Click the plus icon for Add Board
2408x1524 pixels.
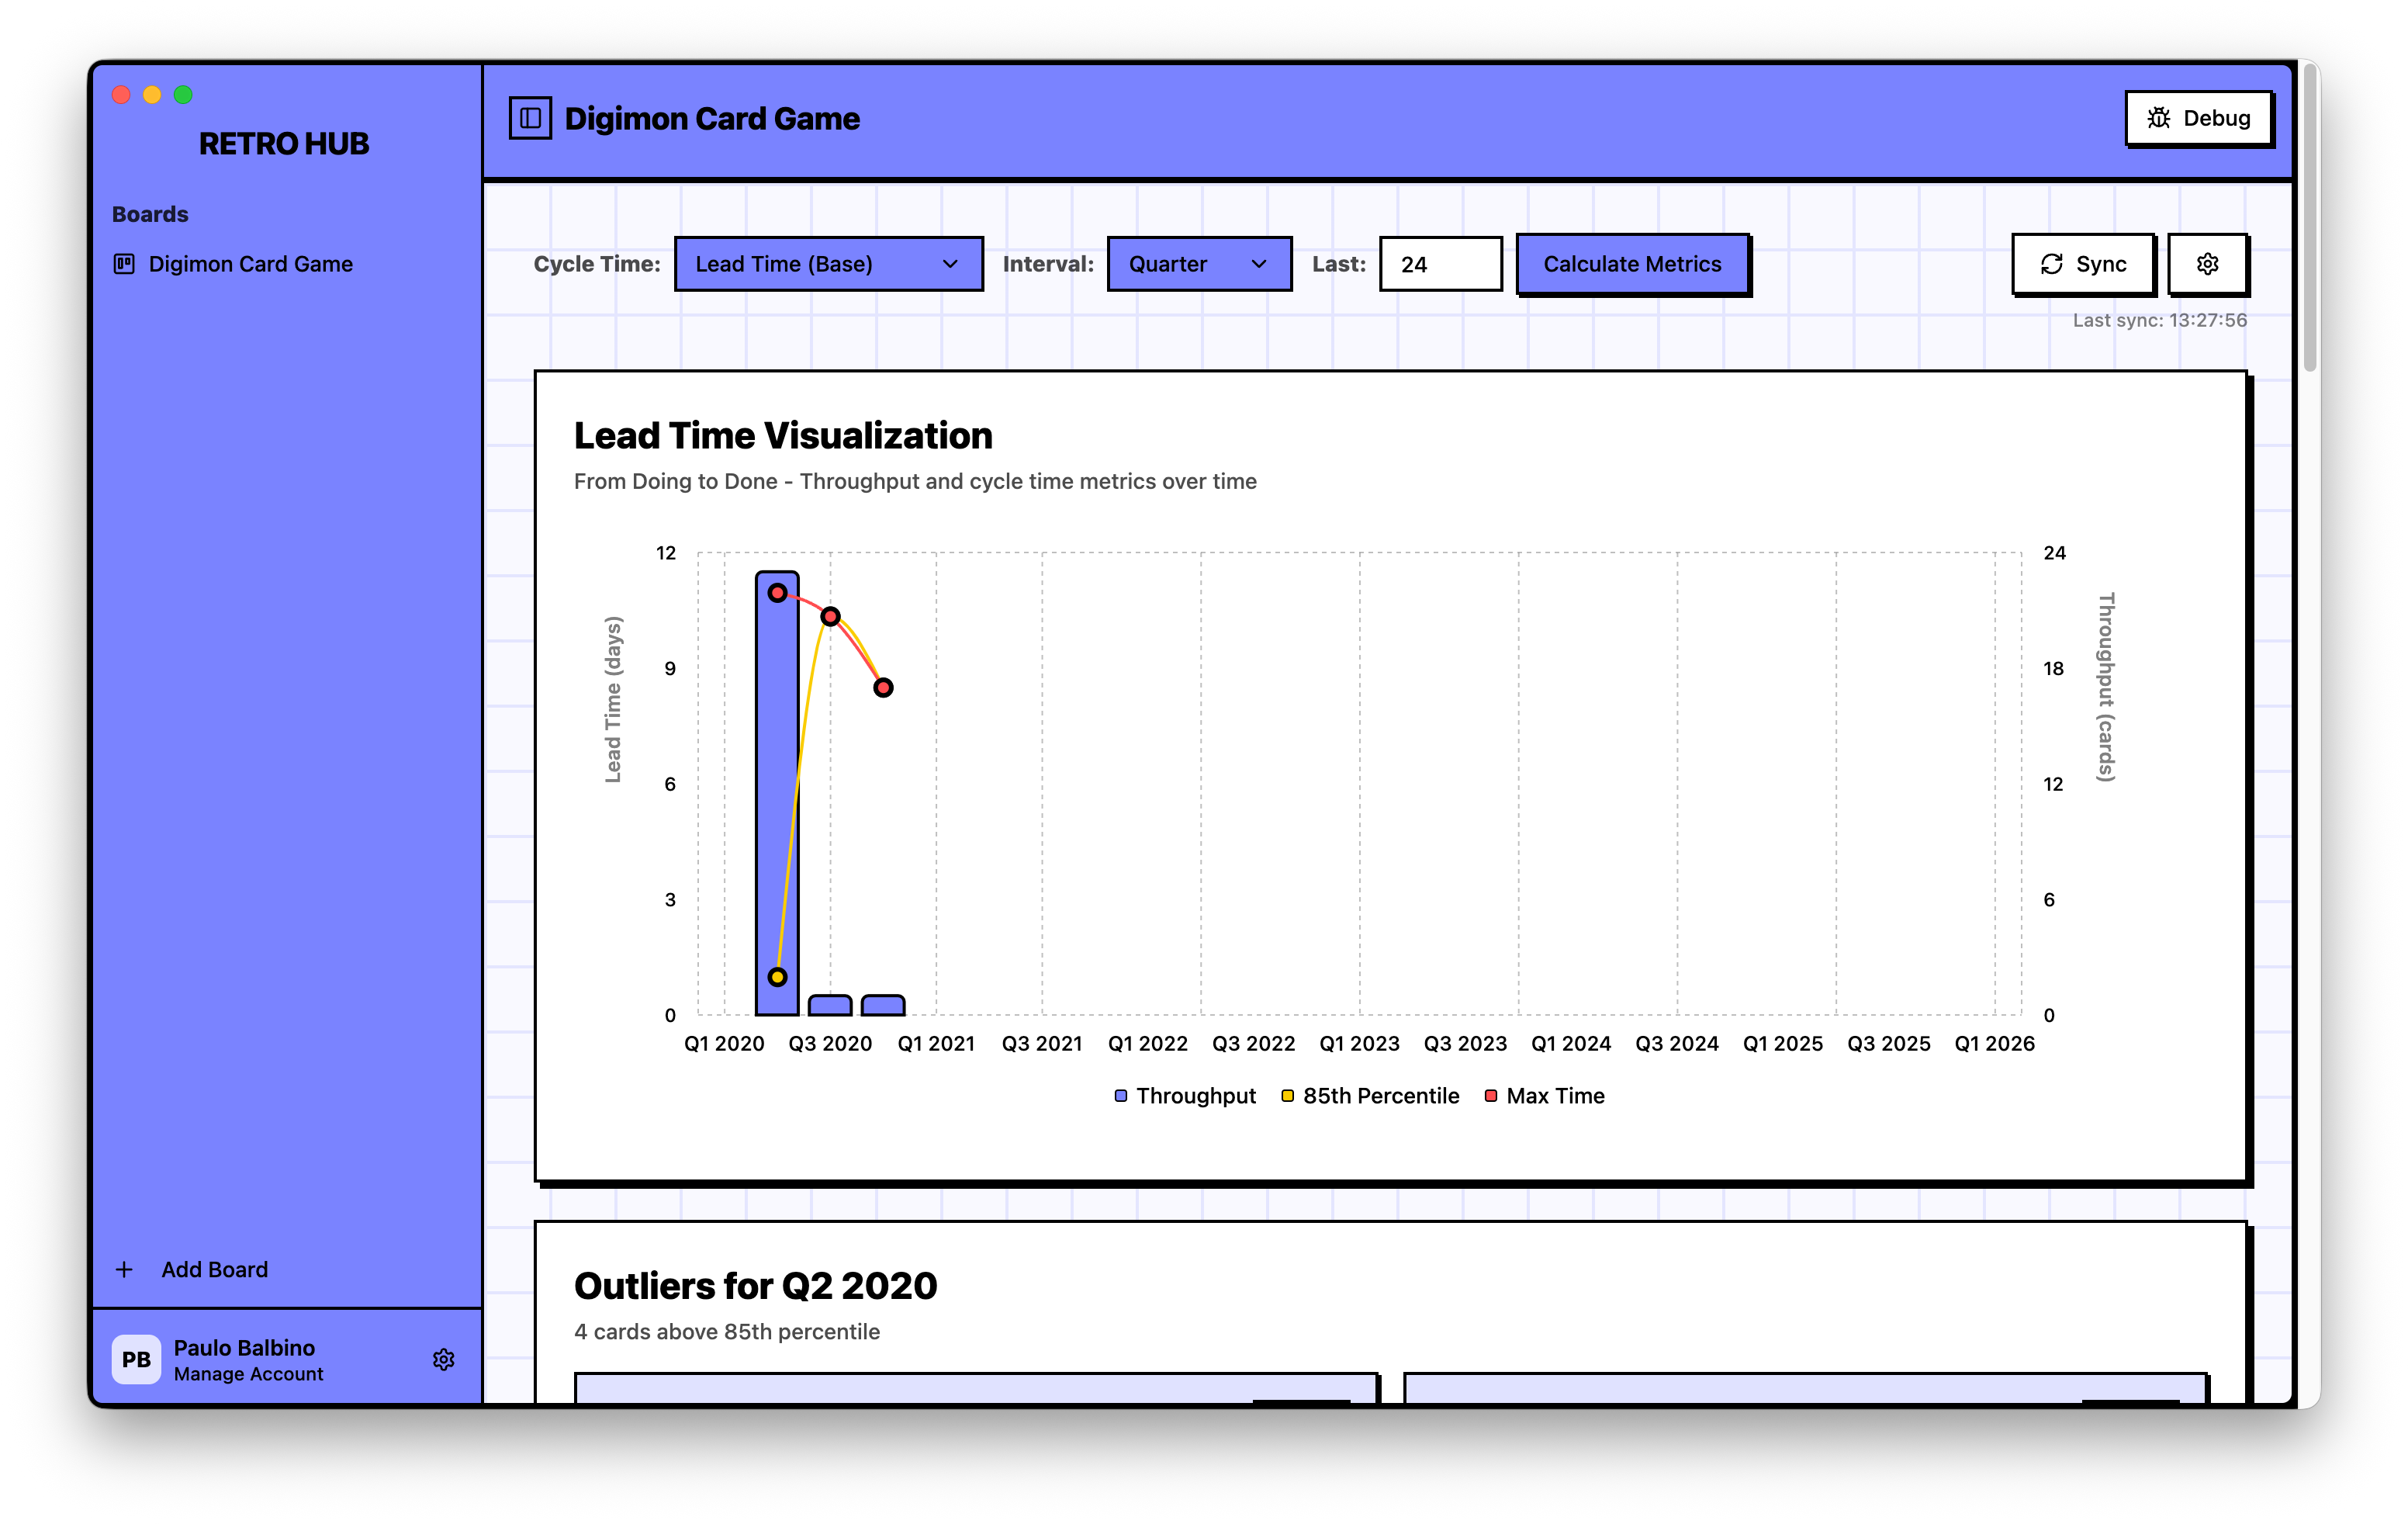coord(124,1269)
